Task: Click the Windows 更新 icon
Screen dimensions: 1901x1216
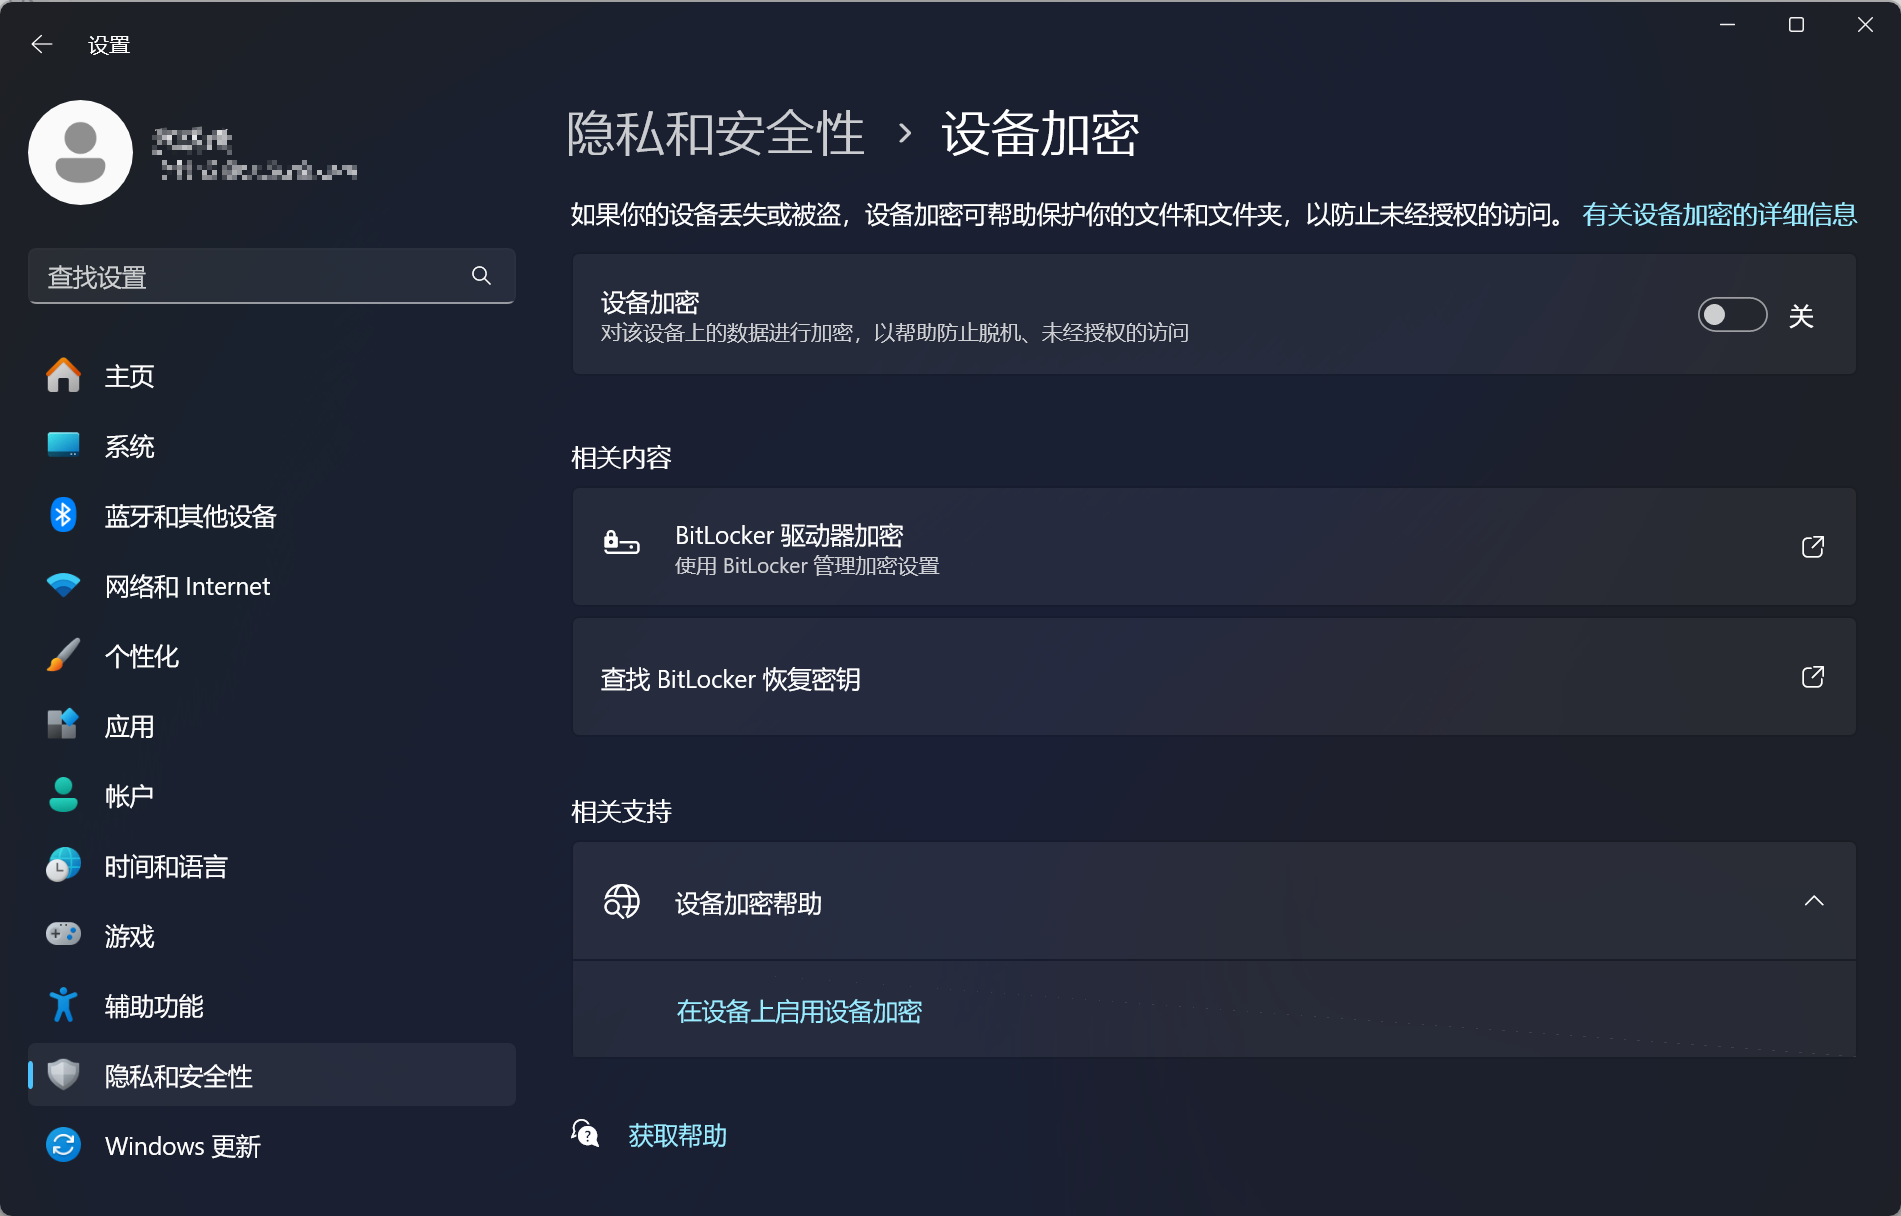Action: point(63,1145)
